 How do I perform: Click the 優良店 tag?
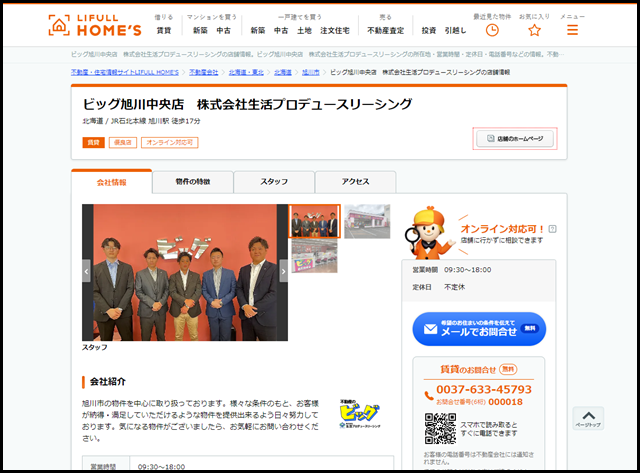[x=123, y=142]
